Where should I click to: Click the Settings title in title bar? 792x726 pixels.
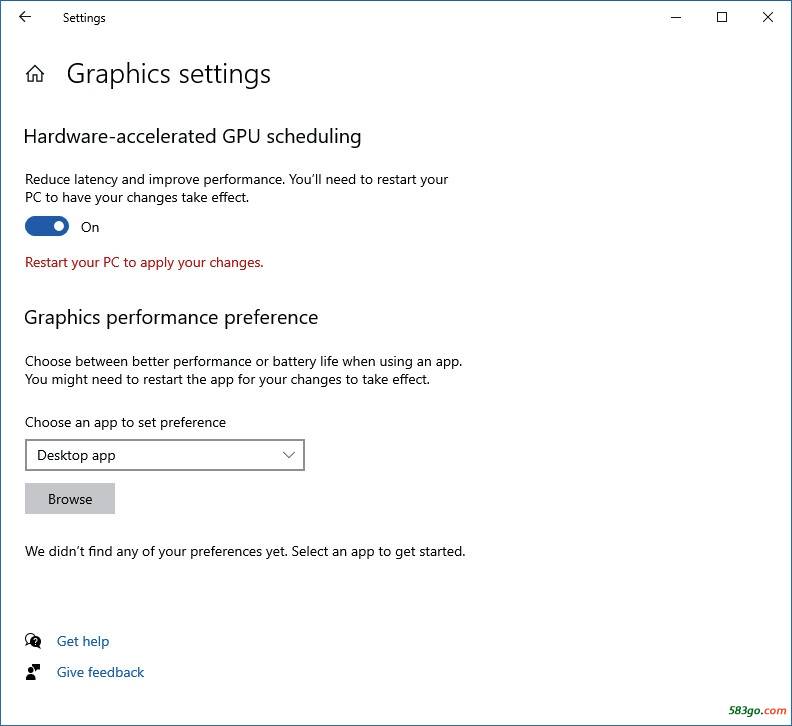[x=84, y=18]
